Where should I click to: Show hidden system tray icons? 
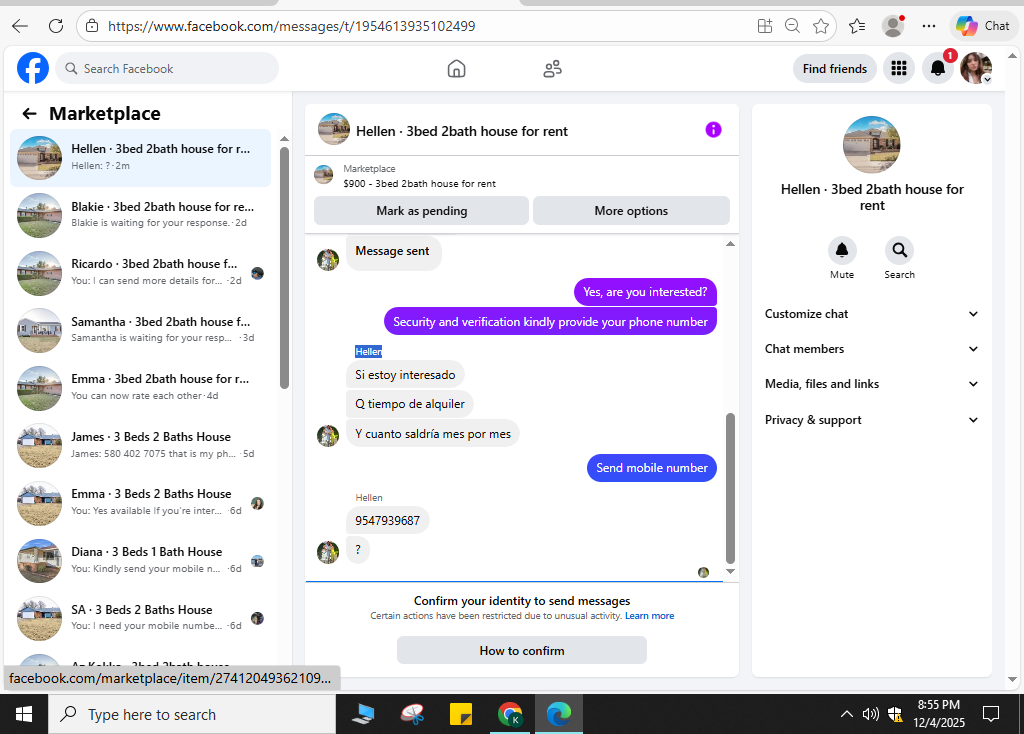click(846, 714)
